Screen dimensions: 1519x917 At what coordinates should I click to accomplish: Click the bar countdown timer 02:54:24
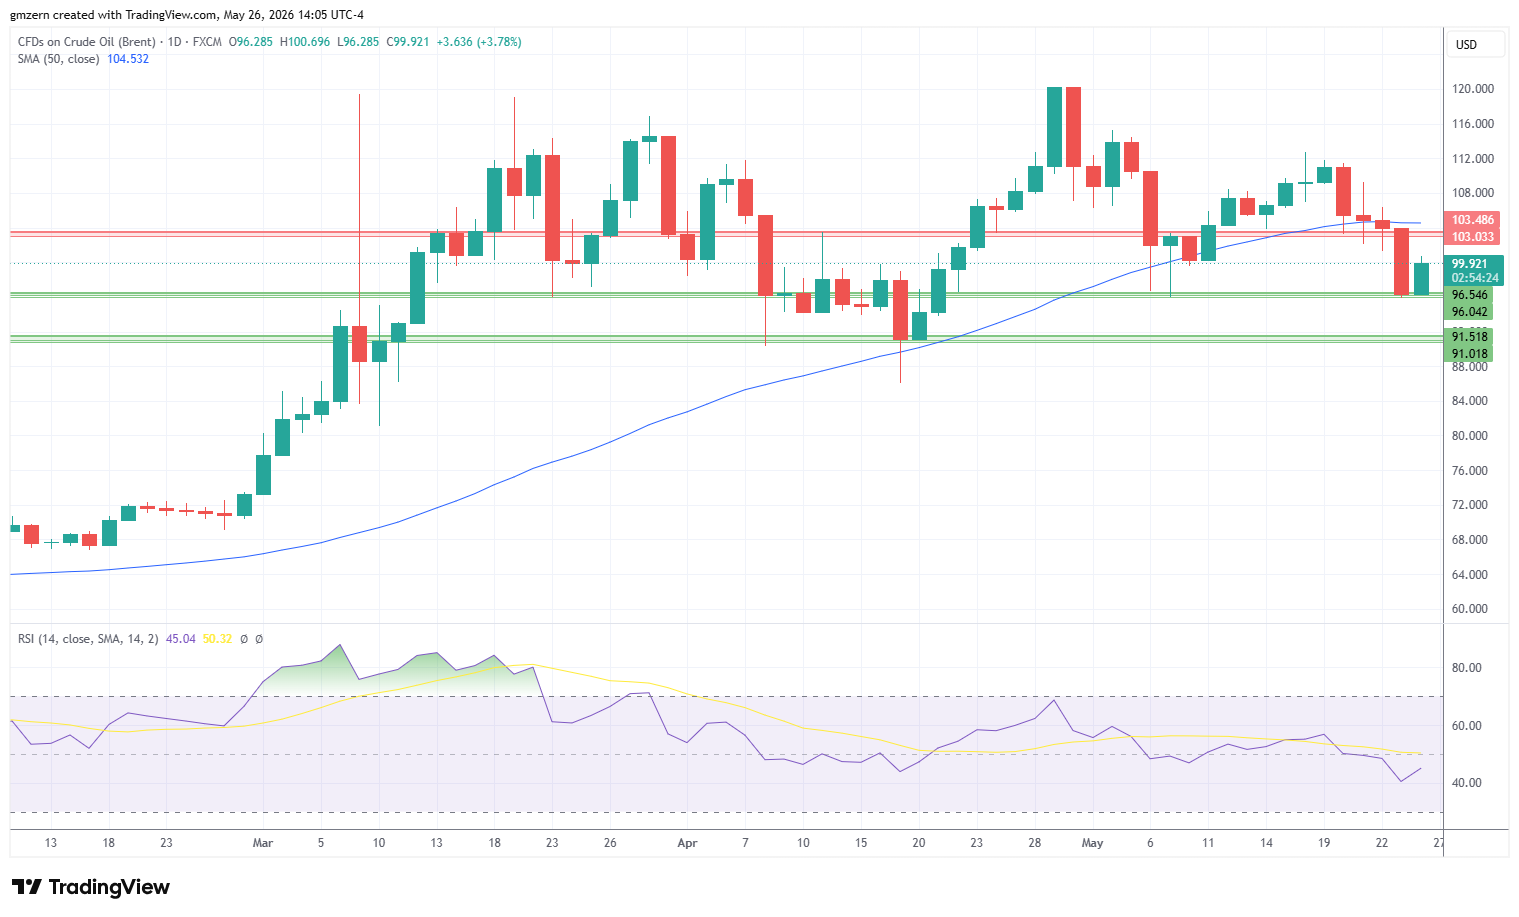[1475, 278]
